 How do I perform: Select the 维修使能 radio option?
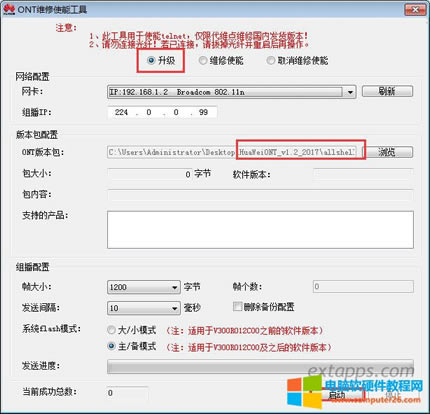click(203, 60)
